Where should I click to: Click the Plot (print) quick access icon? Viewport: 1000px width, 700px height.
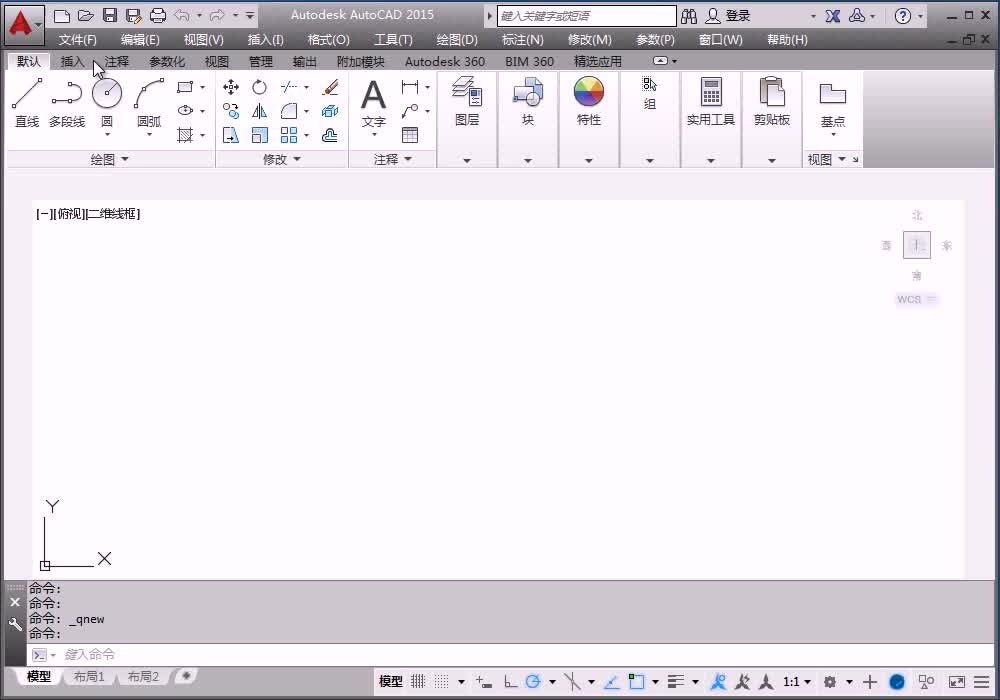point(158,15)
